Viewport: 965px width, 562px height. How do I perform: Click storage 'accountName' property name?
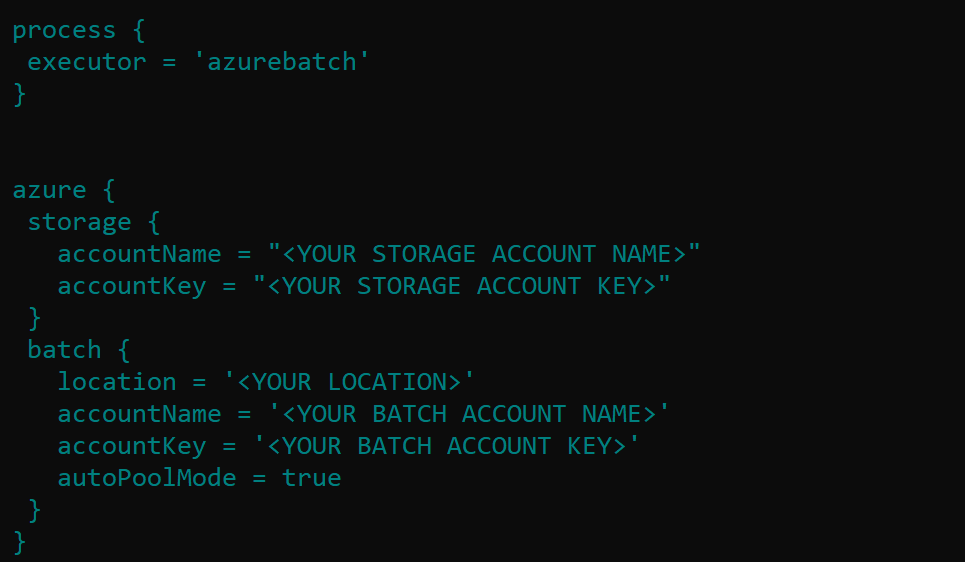(139, 254)
